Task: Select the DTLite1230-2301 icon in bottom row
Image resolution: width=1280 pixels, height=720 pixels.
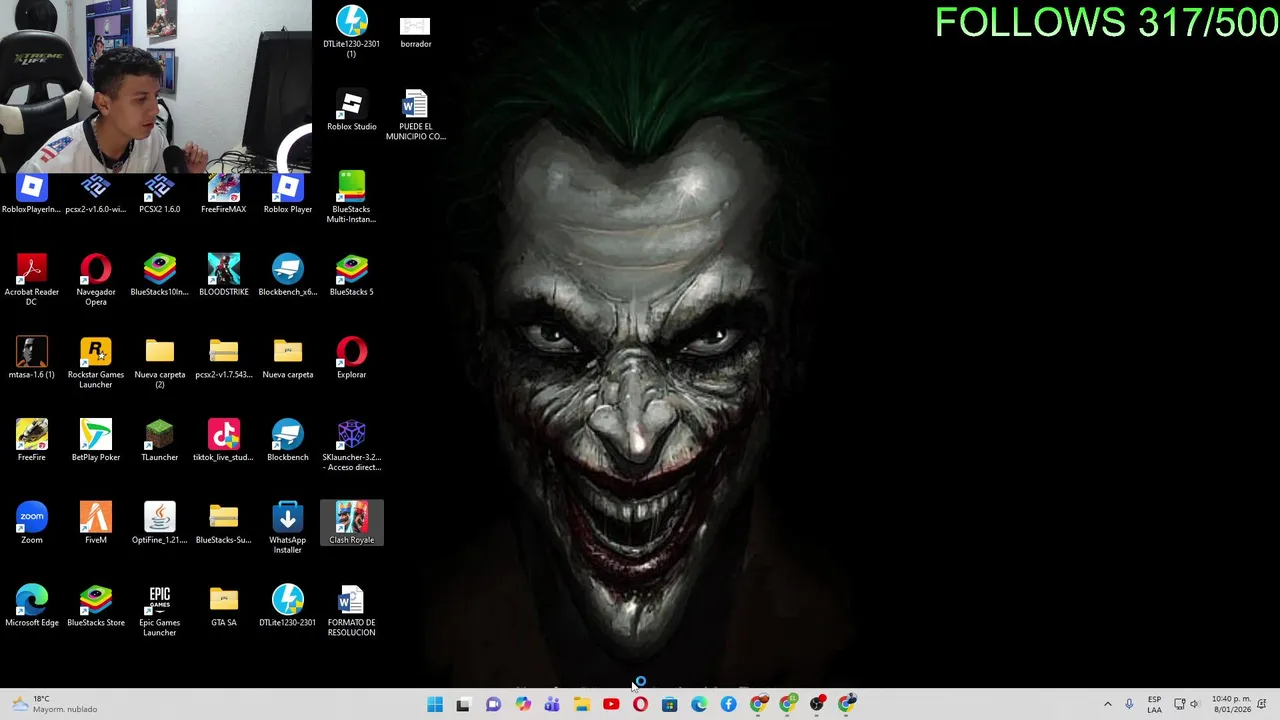Action: (x=288, y=607)
